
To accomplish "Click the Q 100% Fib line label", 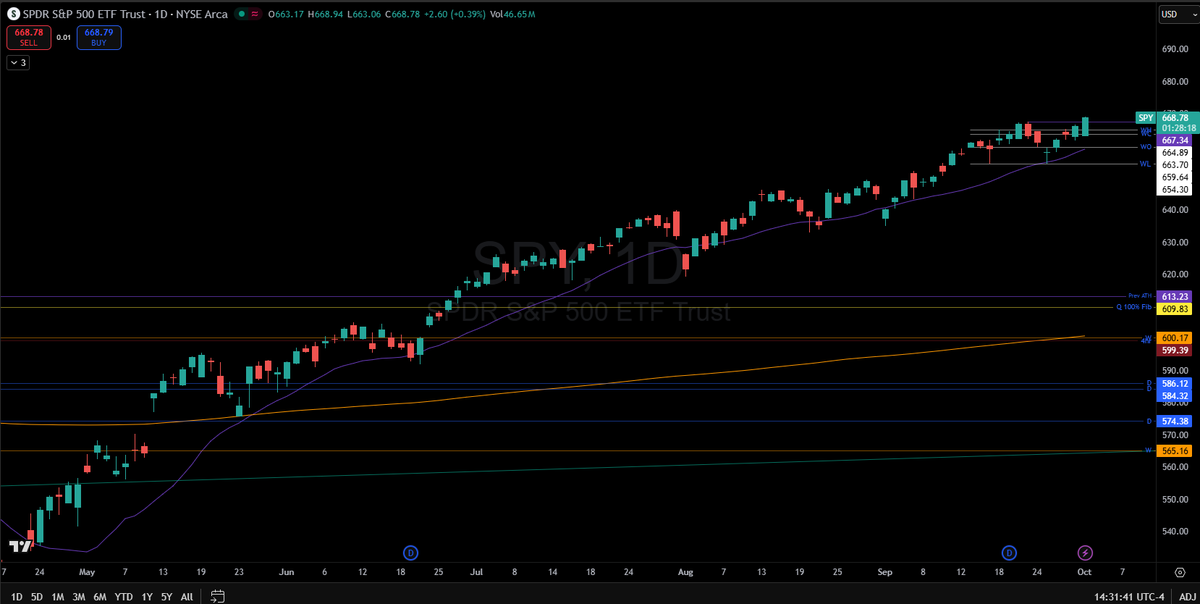I will (1135, 308).
